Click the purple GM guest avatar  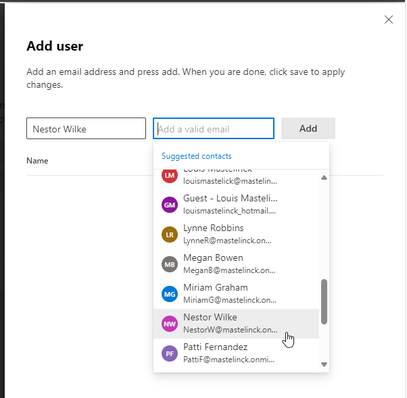pyautogui.click(x=169, y=205)
